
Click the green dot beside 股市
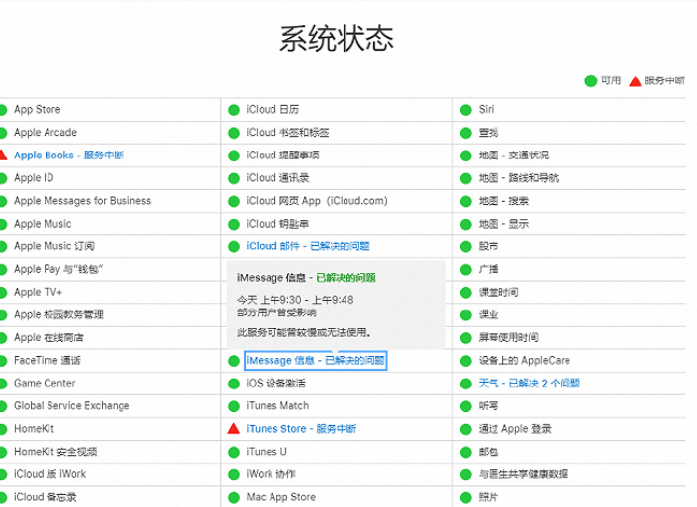click(466, 247)
